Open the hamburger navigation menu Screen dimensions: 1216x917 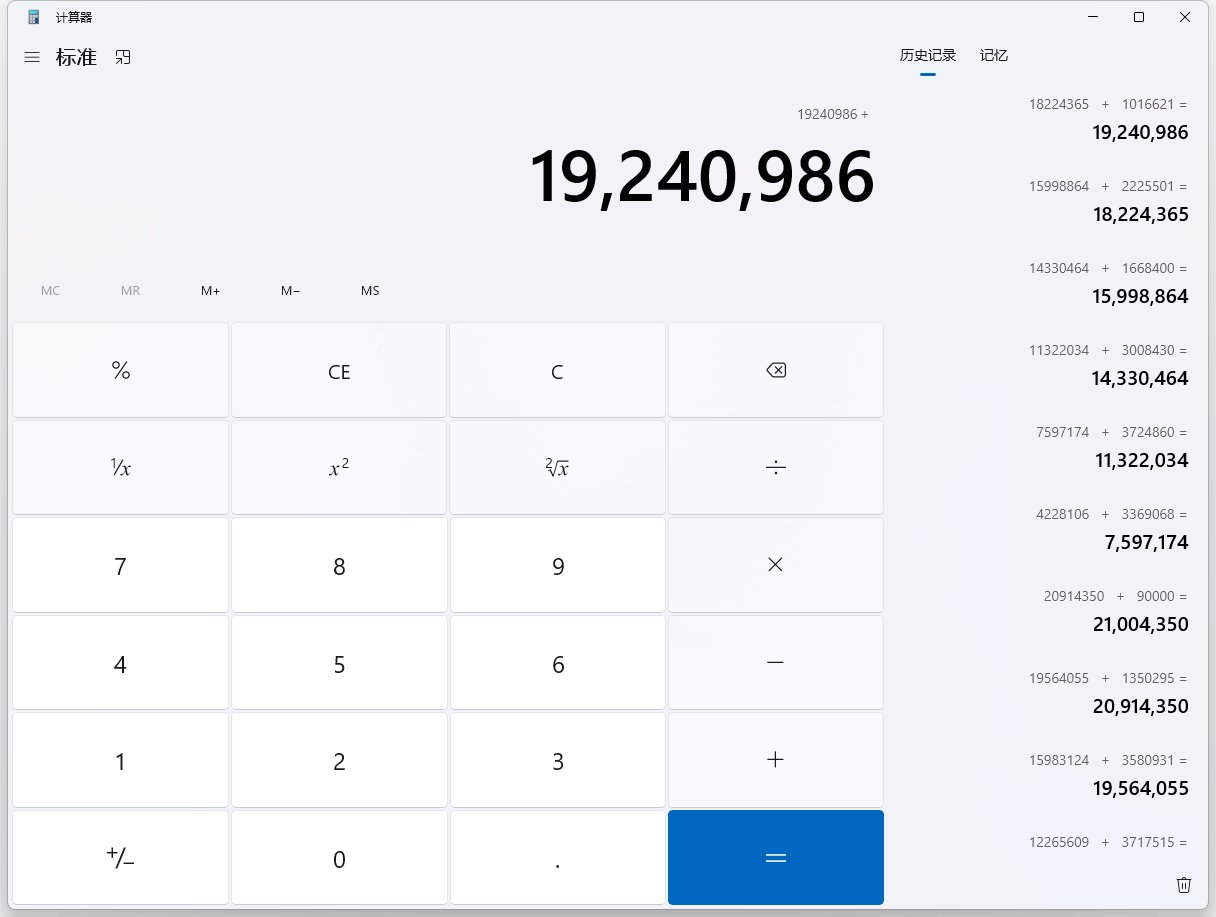point(32,58)
